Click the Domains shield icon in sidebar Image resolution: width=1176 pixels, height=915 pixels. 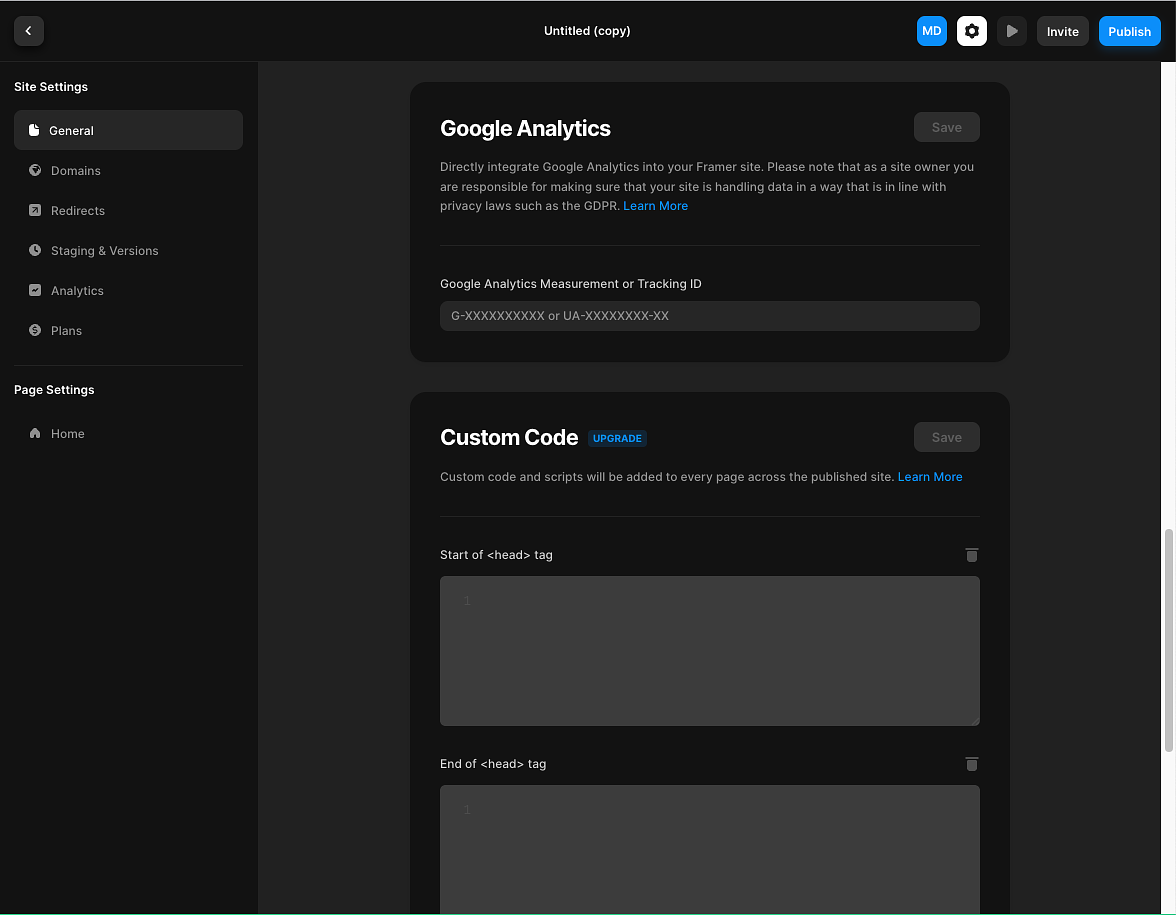[33, 170]
